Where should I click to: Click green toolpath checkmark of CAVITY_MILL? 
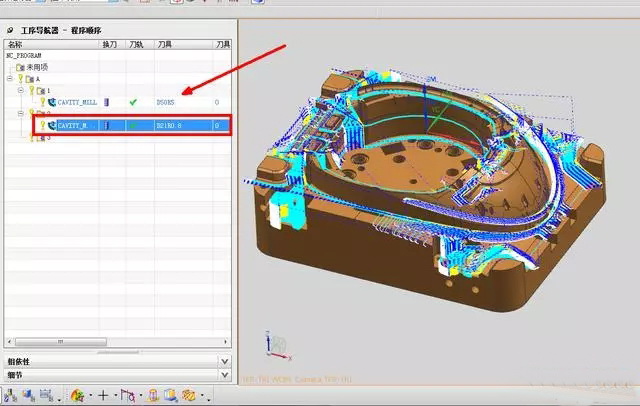pos(133,102)
